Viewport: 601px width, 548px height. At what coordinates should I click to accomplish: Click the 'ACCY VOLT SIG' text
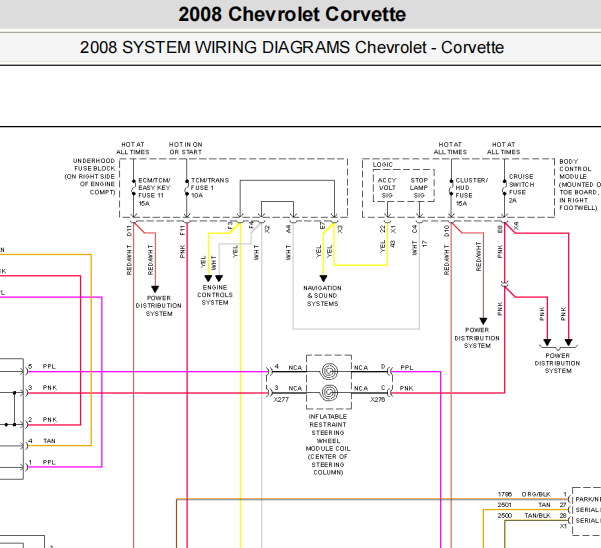(x=387, y=188)
